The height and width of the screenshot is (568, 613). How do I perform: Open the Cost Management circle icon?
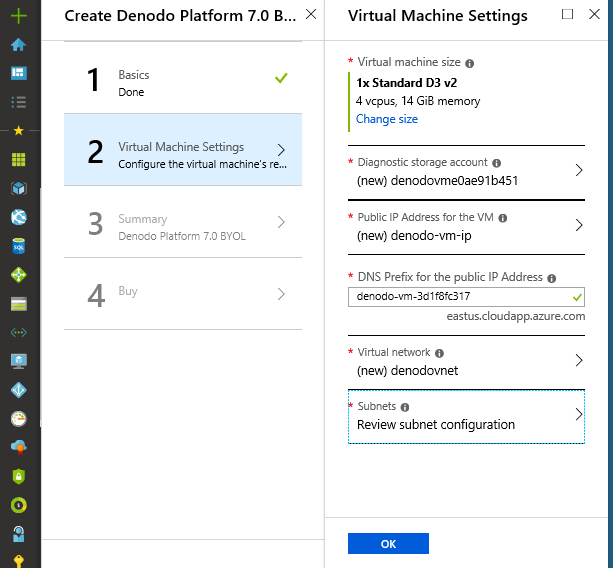click(x=18, y=505)
